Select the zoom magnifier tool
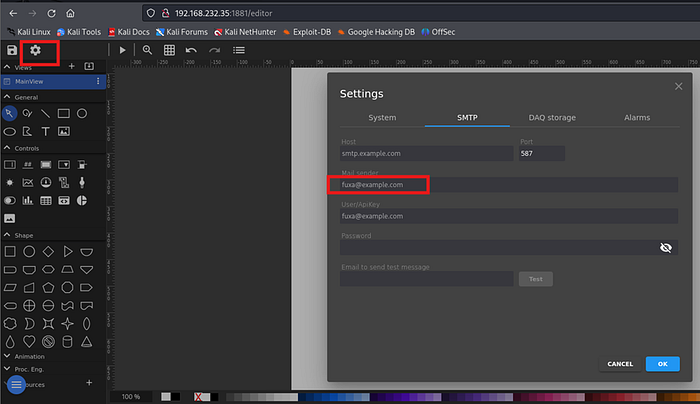This screenshot has height=404, width=700. [147, 50]
